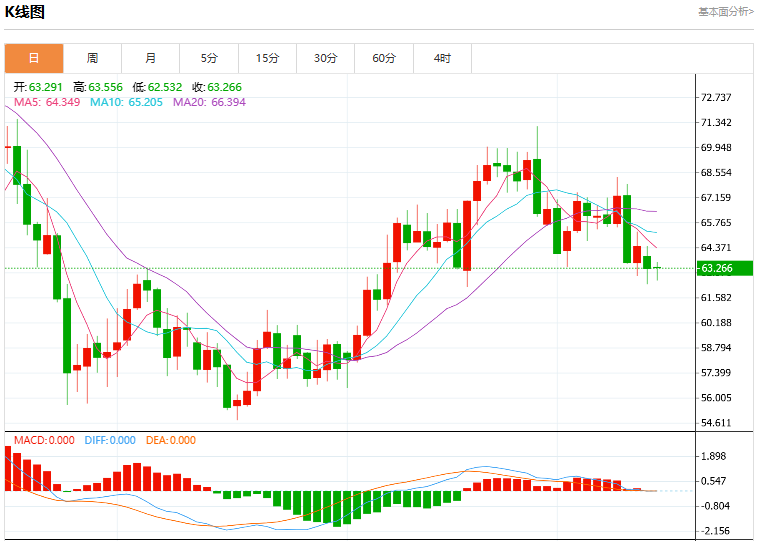Open the 30分 interval tab
The height and width of the screenshot is (541, 758).
(x=325, y=58)
